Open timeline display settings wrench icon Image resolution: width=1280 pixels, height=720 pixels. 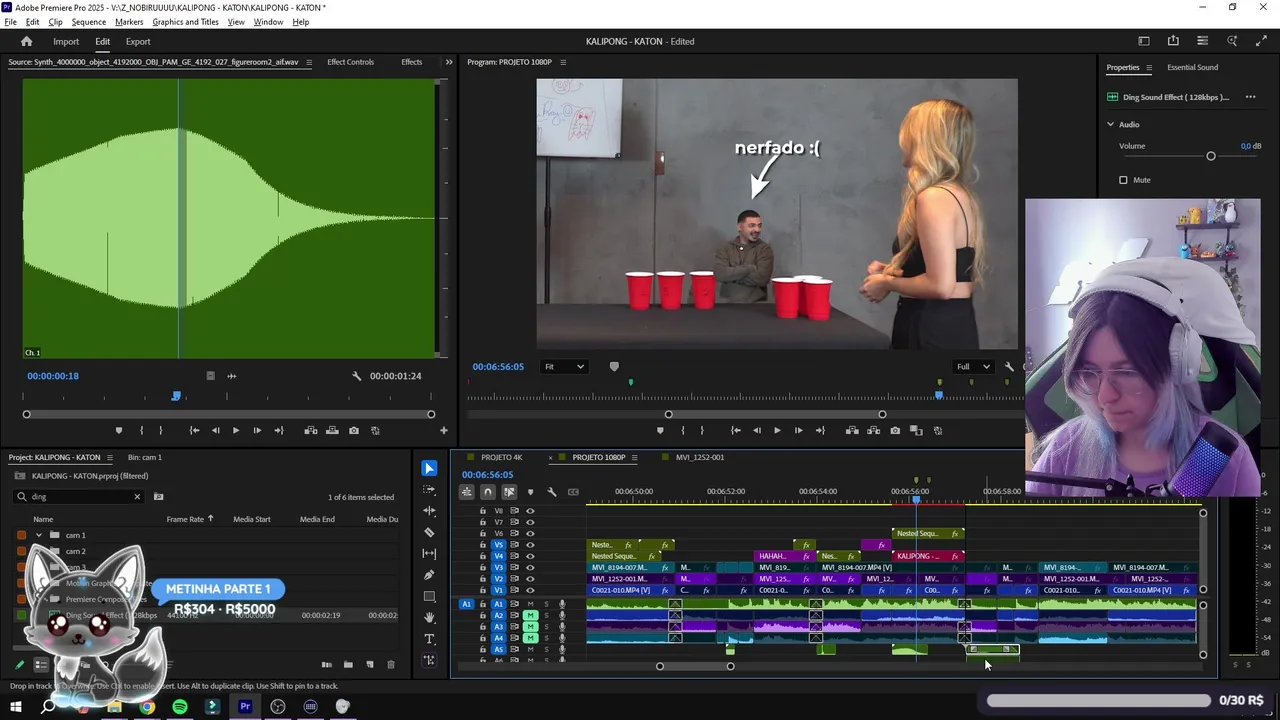pyautogui.click(x=551, y=492)
